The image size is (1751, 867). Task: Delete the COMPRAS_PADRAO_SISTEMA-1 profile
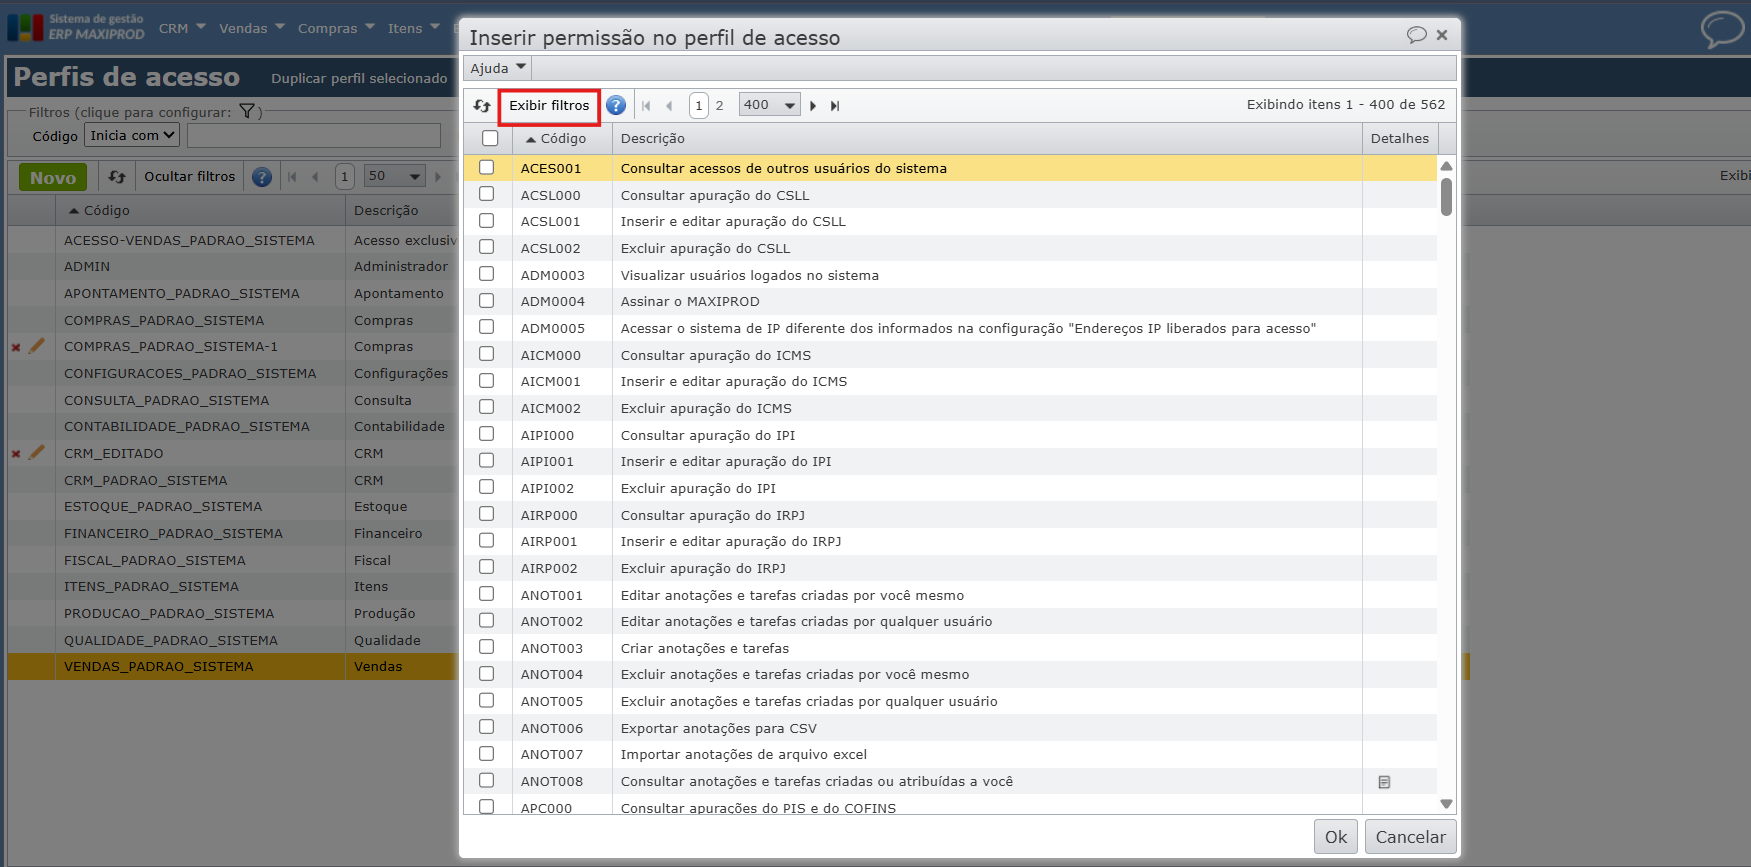pyautogui.click(x=16, y=347)
